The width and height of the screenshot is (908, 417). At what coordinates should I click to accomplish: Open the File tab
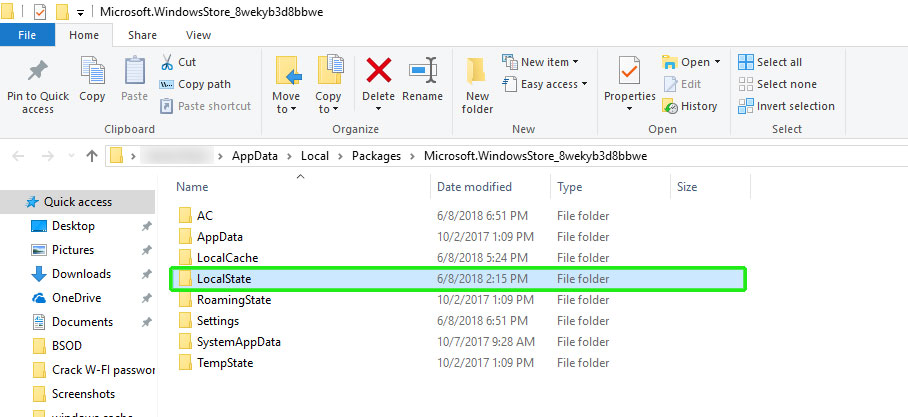point(27,35)
